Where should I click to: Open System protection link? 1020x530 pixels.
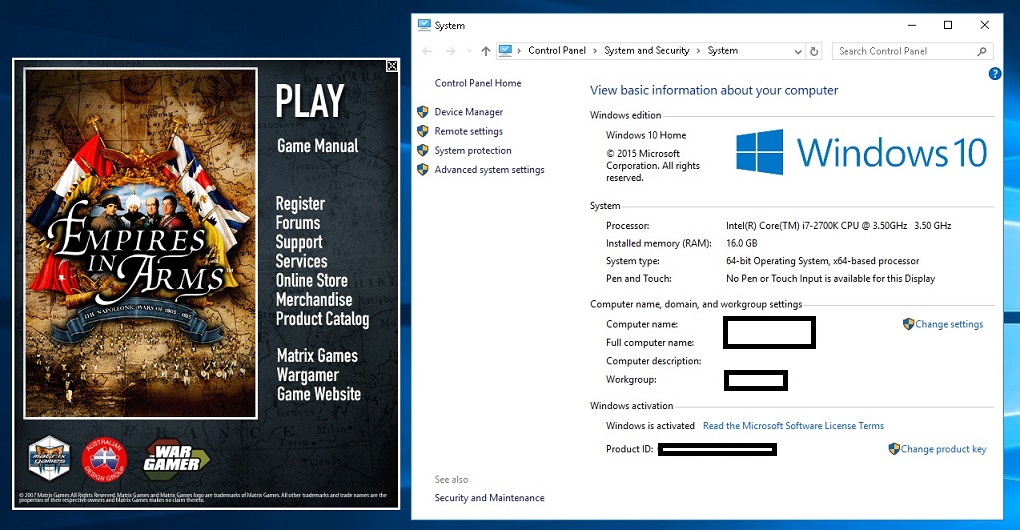473,150
